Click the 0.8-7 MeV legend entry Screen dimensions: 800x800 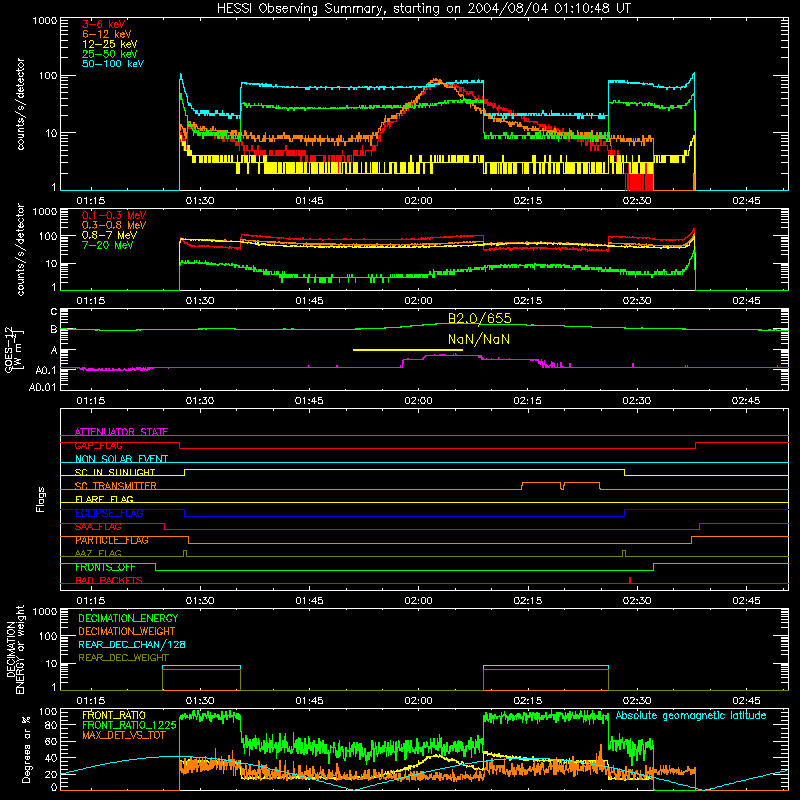click(109, 235)
